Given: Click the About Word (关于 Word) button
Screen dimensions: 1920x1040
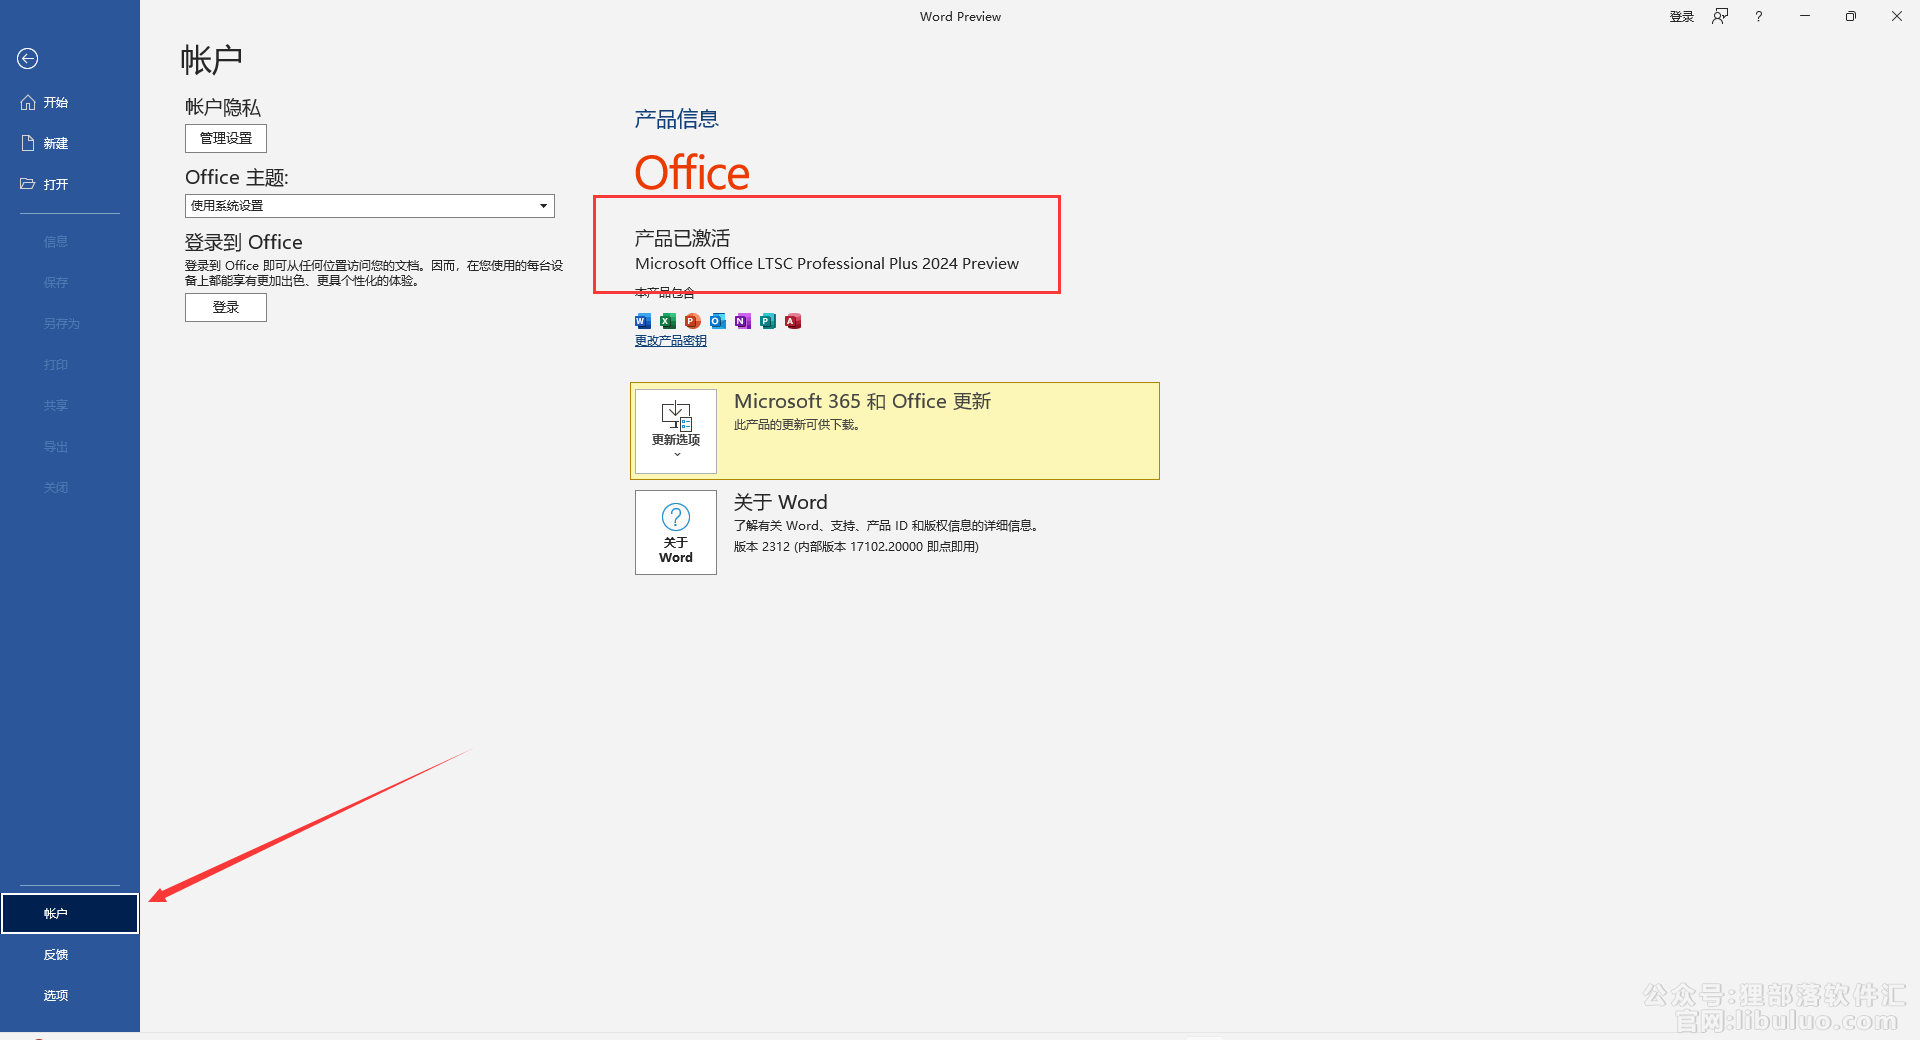Looking at the screenshot, I should [x=676, y=532].
